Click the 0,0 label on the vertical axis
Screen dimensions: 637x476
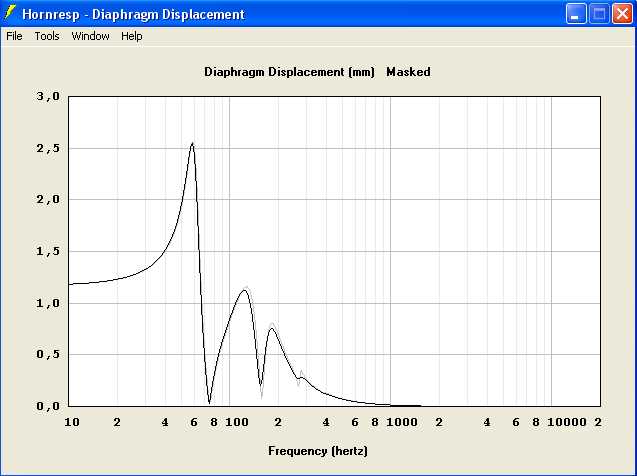coord(48,407)
